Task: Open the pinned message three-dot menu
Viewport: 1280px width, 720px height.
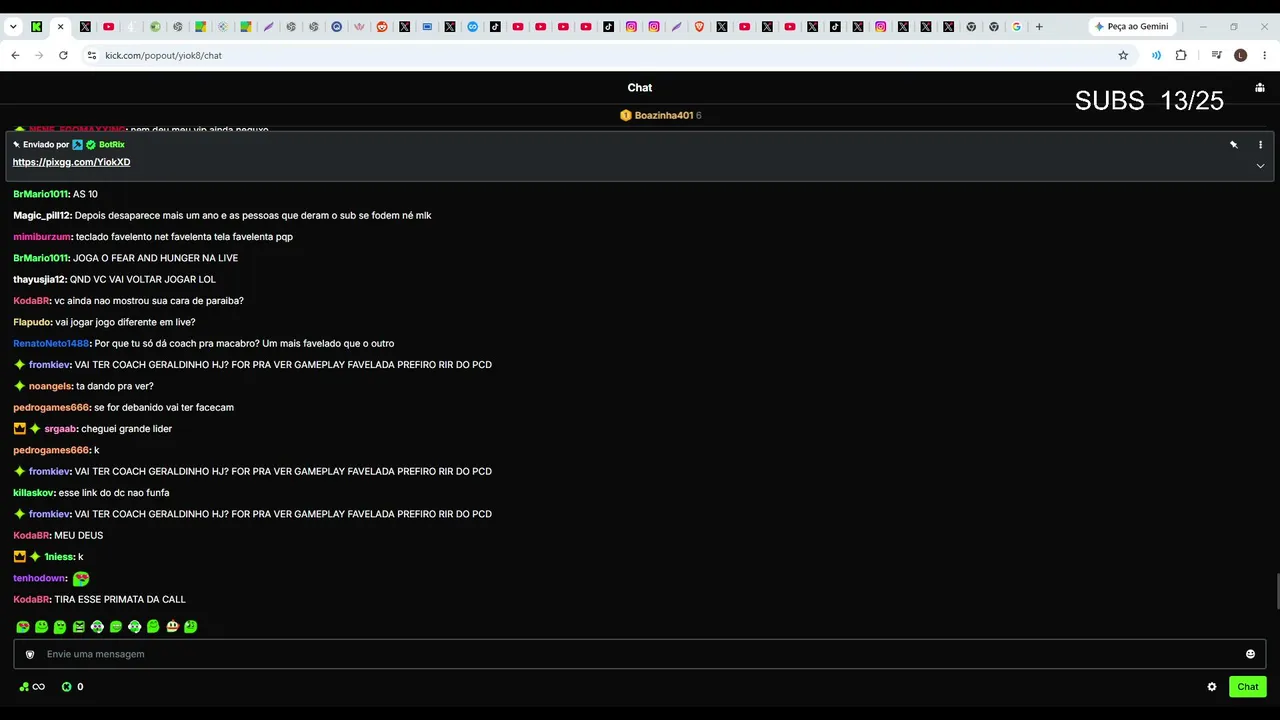Action: (x=1260, y=144)
